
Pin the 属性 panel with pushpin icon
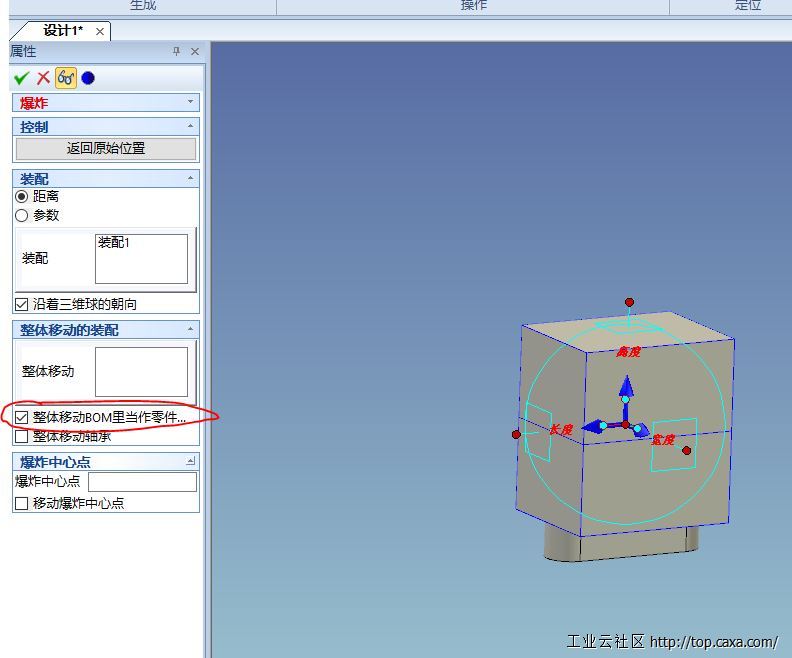177,51
